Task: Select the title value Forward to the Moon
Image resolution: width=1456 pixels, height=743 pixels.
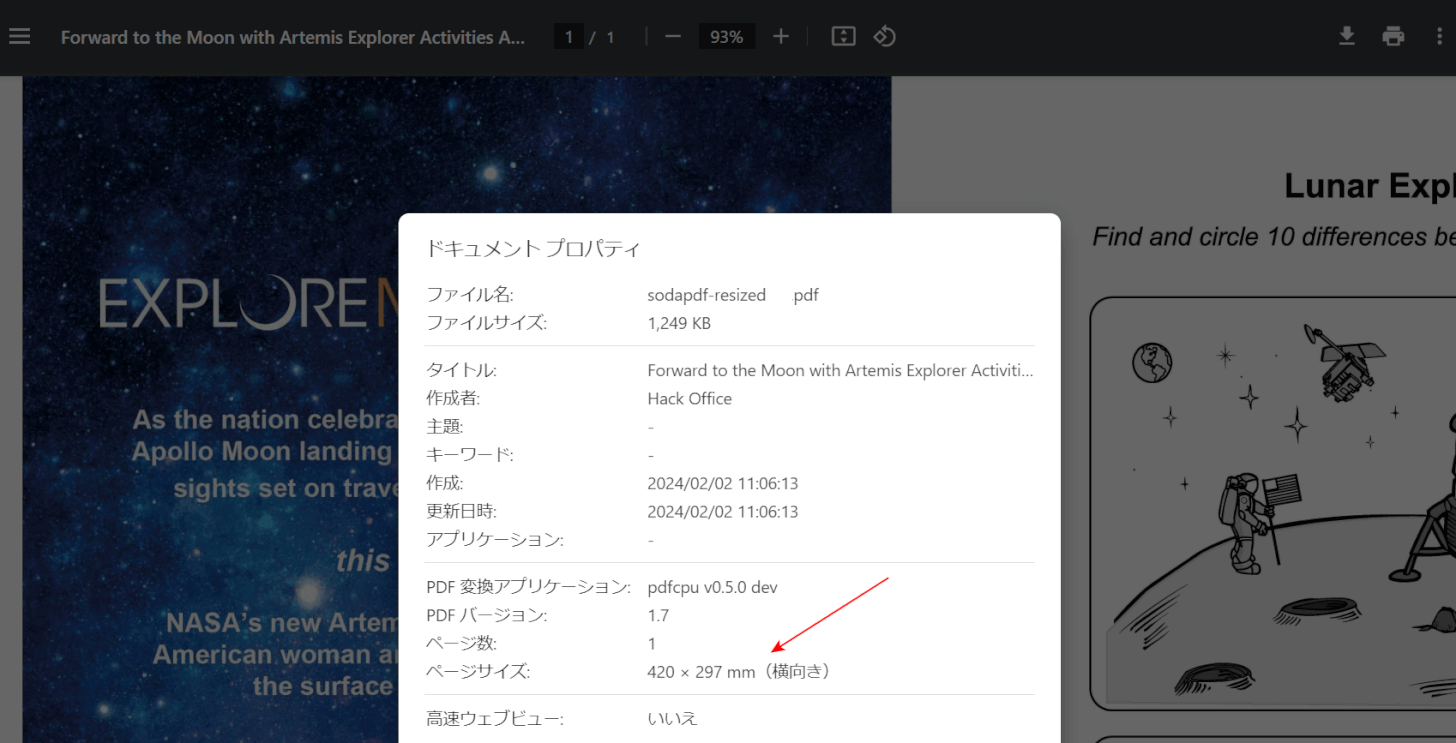Action: coord(840,370)
